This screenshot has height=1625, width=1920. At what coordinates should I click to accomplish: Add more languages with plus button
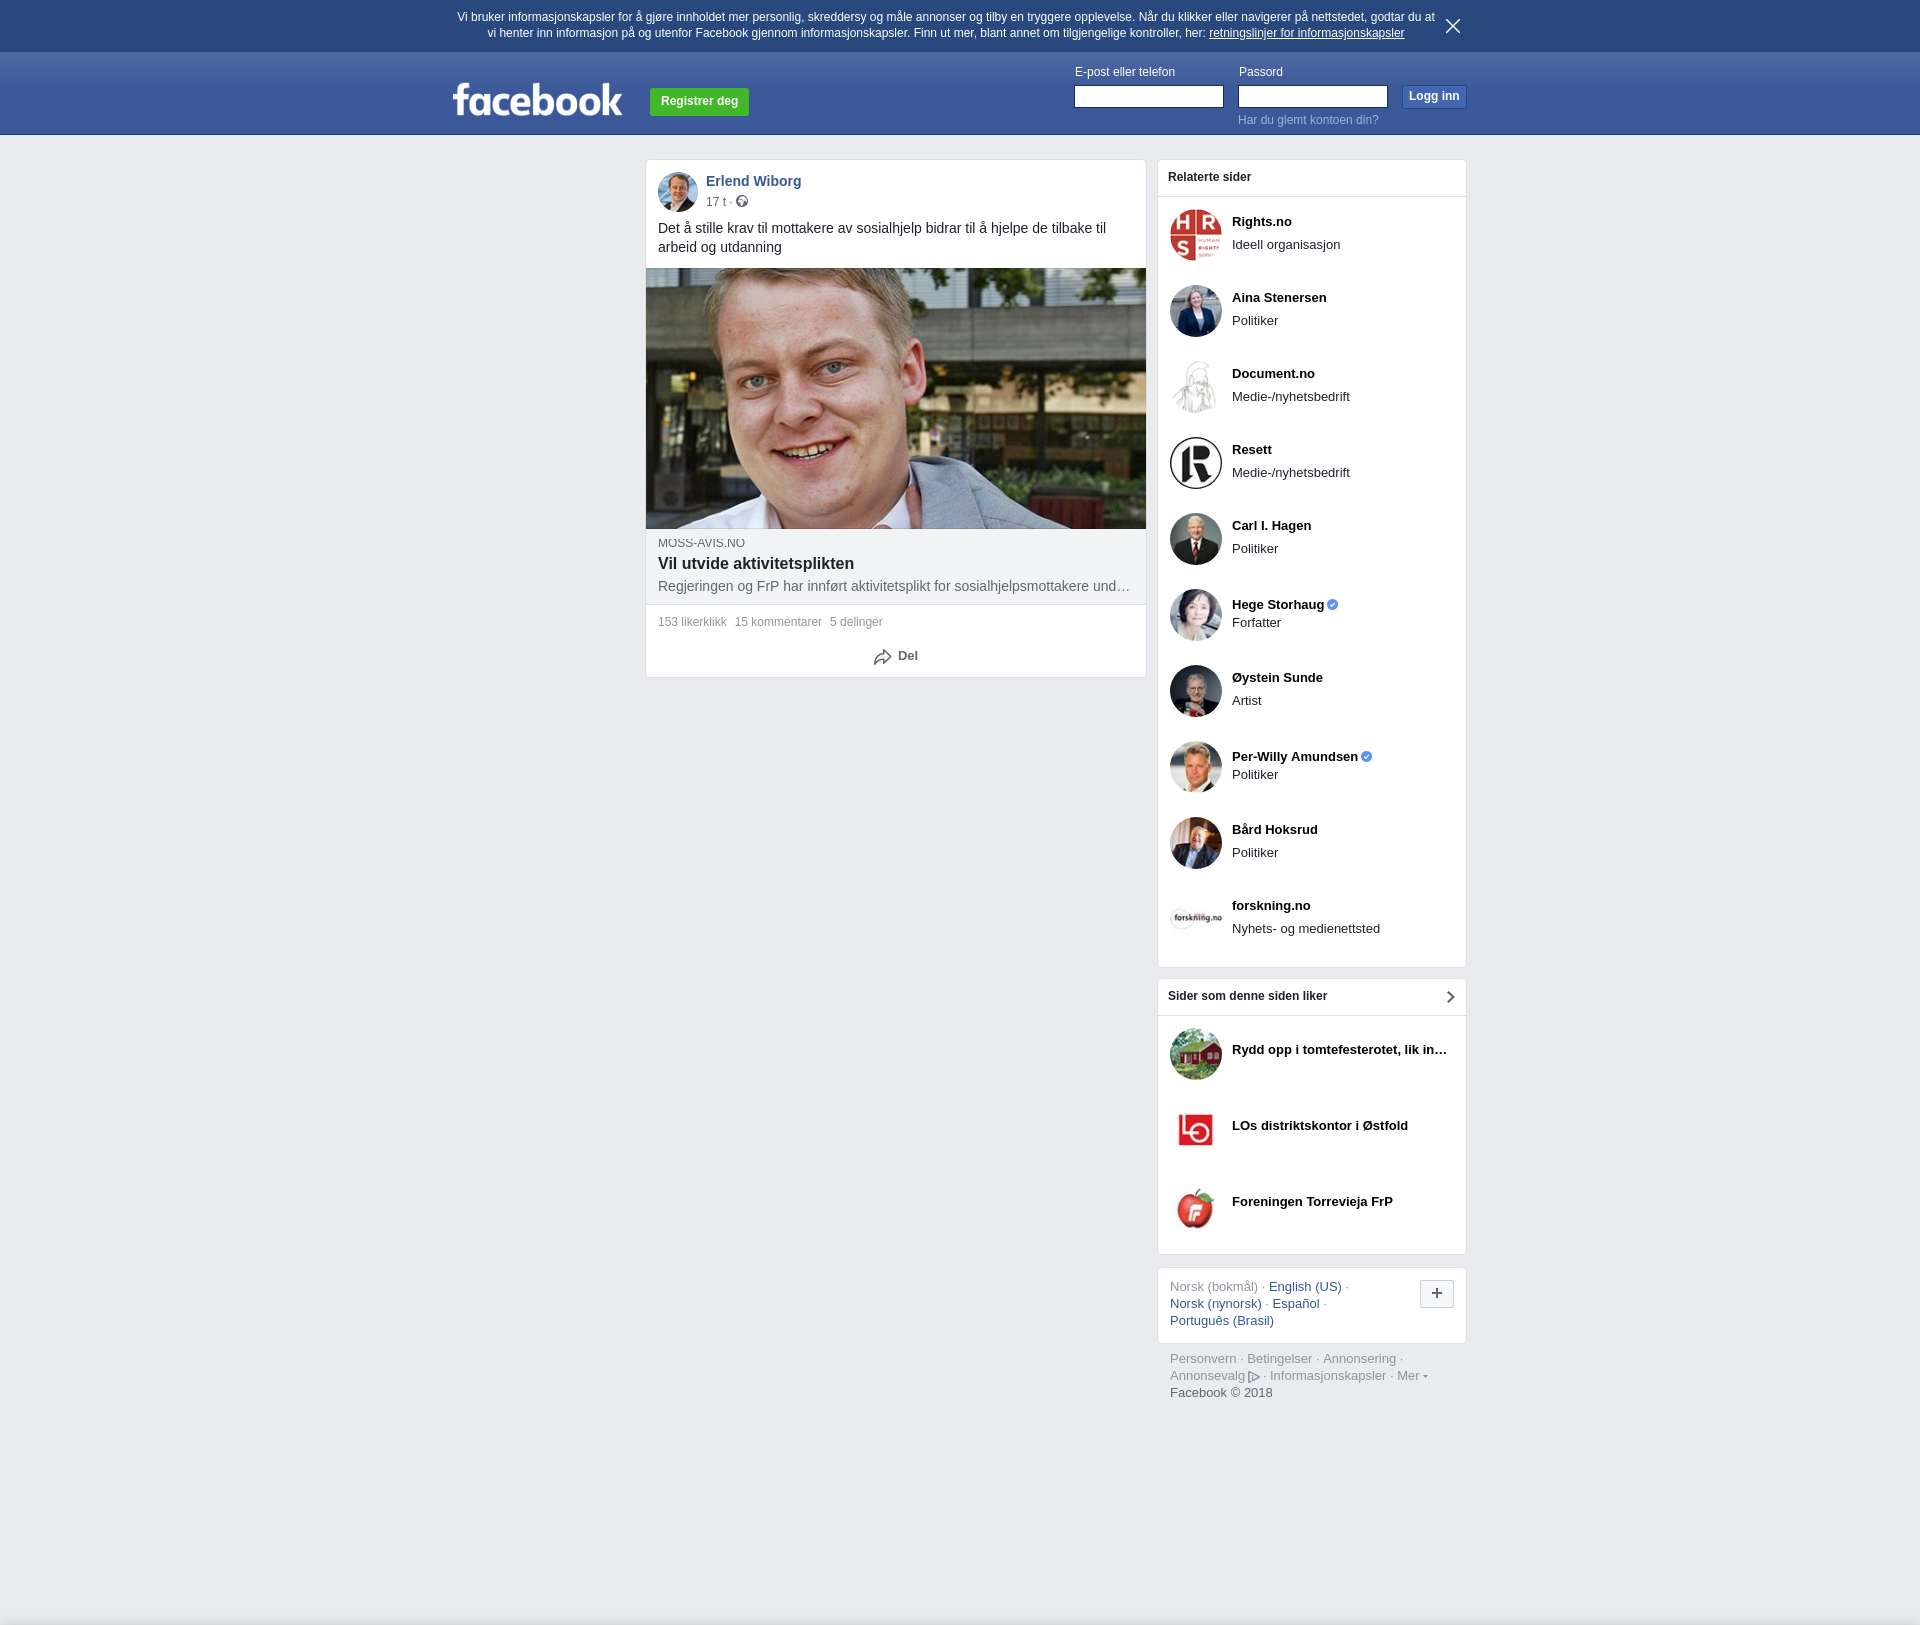point(1437,1294)
